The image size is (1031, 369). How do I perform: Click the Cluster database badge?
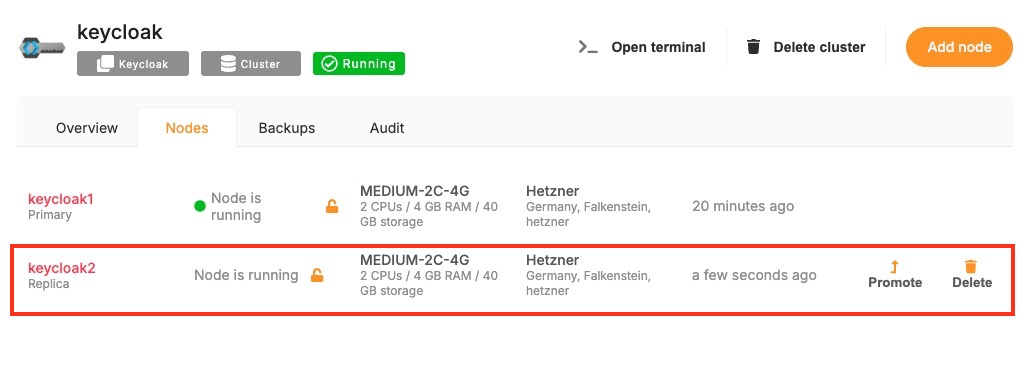[x=251, y=64]
